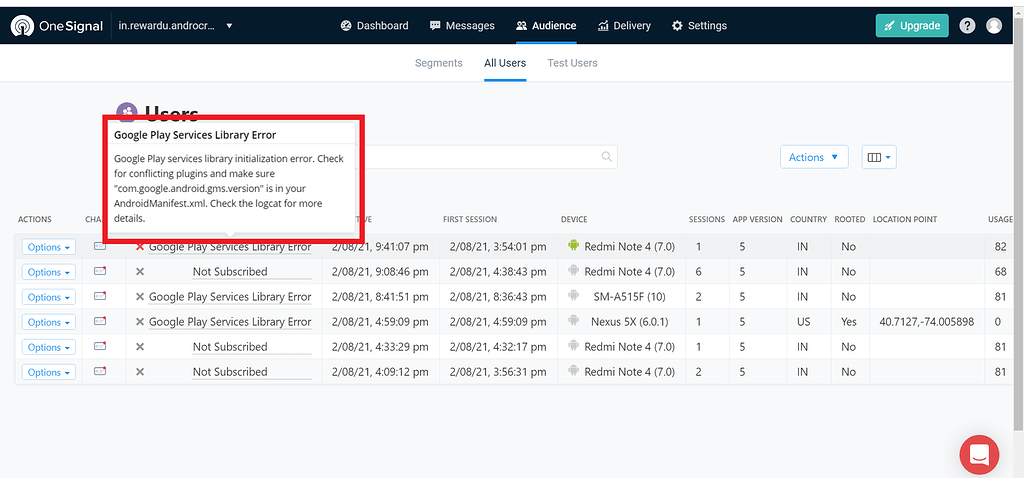Click the green Android icon in the first row
The width and height of the screenshot is (1024, 478).
(x=573, y=246)
